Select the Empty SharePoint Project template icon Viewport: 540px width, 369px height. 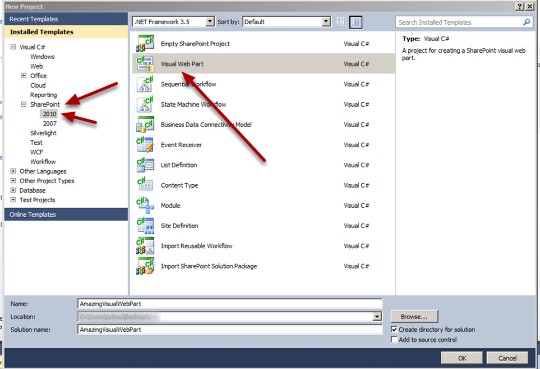pyautogui.click(x=145, y=44)
